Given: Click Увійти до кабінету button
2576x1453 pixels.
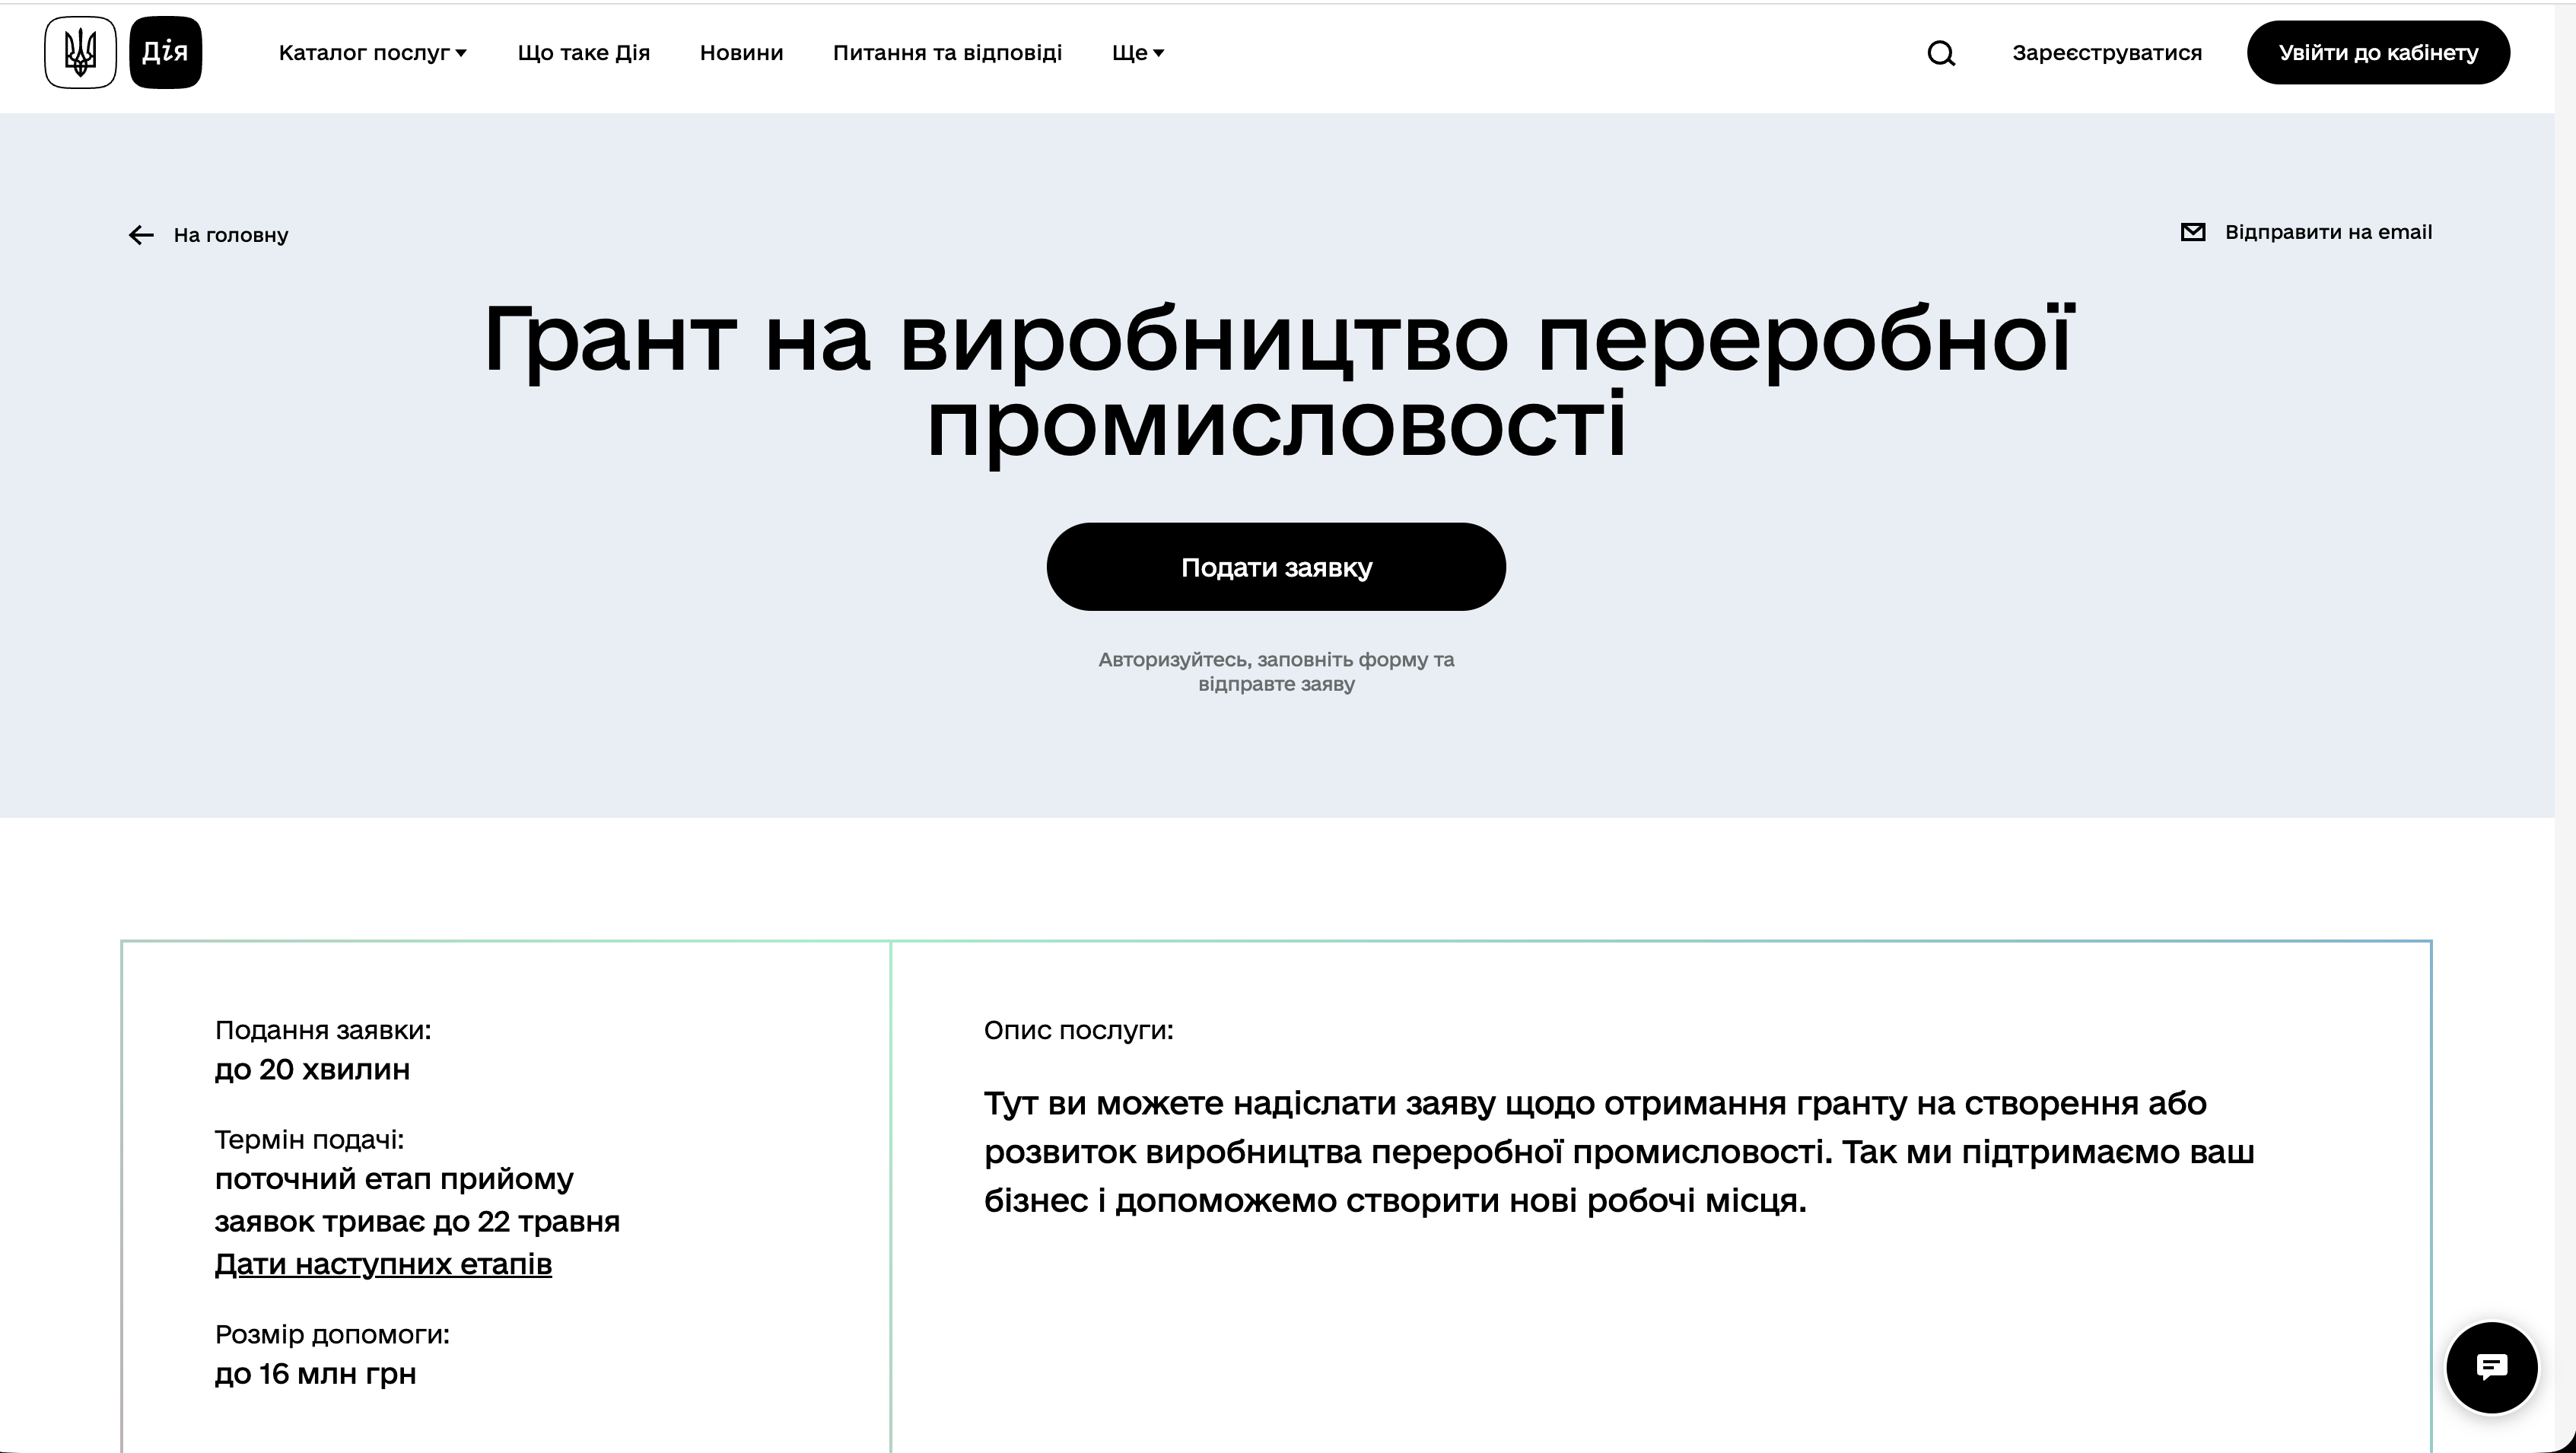Looking at the screenshot, I should (x=2378, y=53).
